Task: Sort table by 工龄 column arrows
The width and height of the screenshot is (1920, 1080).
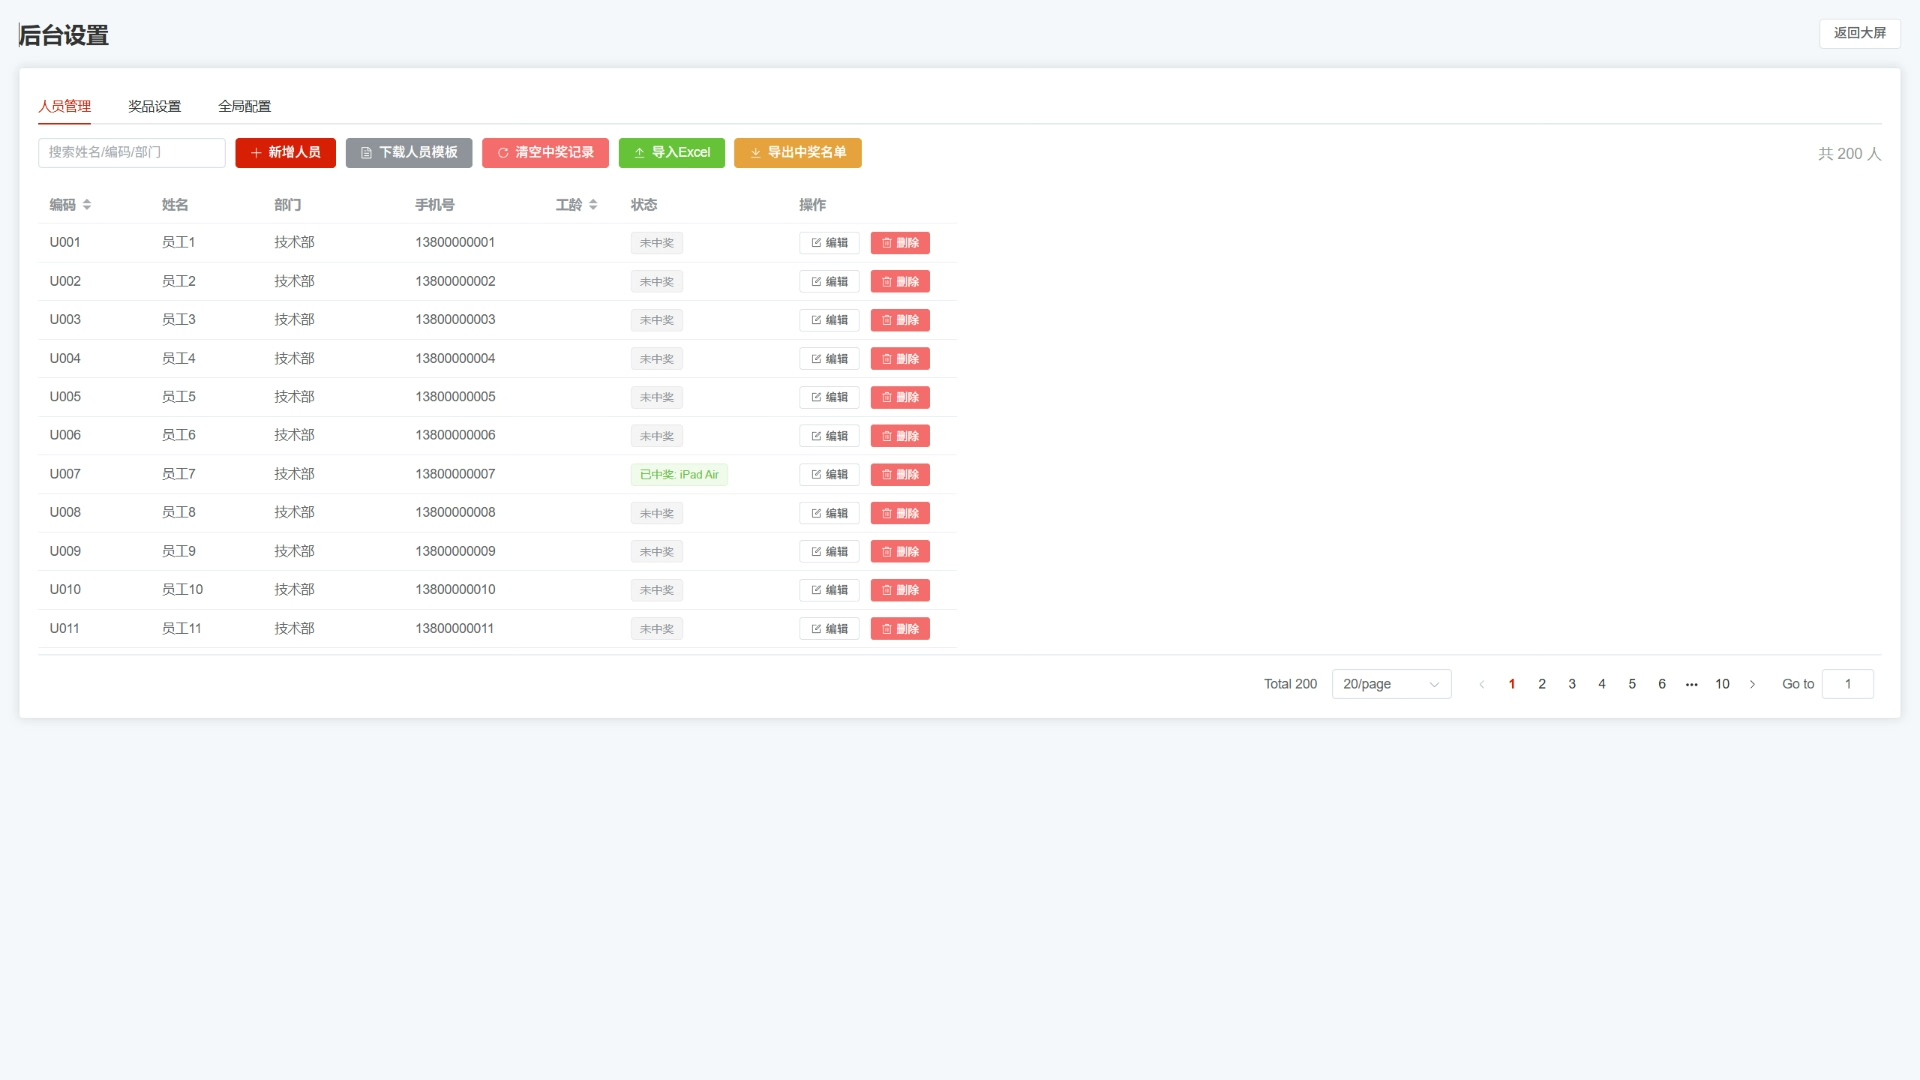Action: click(x=593, y=205)
